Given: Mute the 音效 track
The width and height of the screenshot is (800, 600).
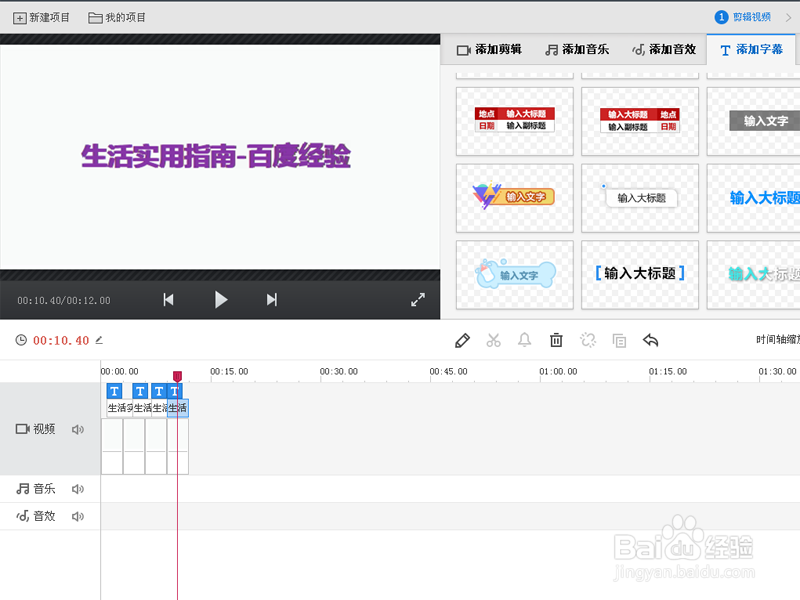Looking at the screenshot, I should click(x=78, y=517).
